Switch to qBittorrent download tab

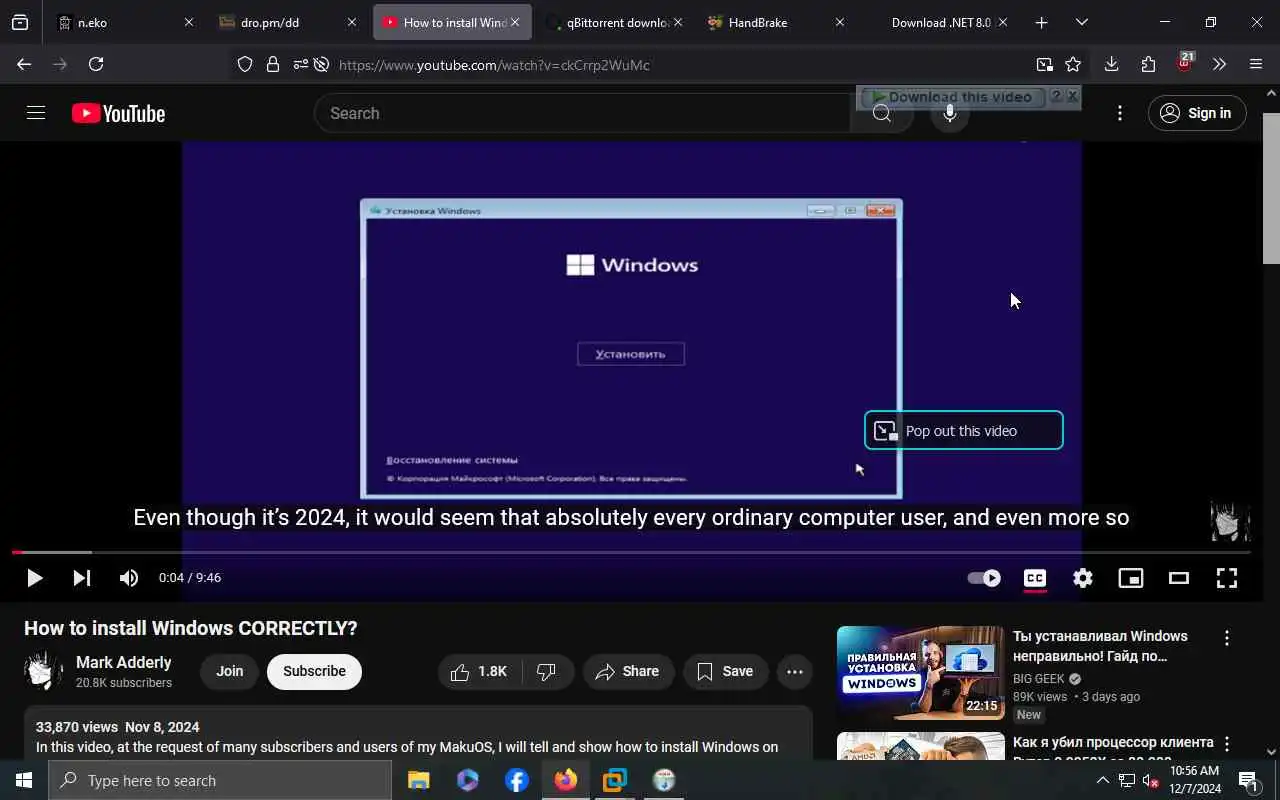[614, 22]
